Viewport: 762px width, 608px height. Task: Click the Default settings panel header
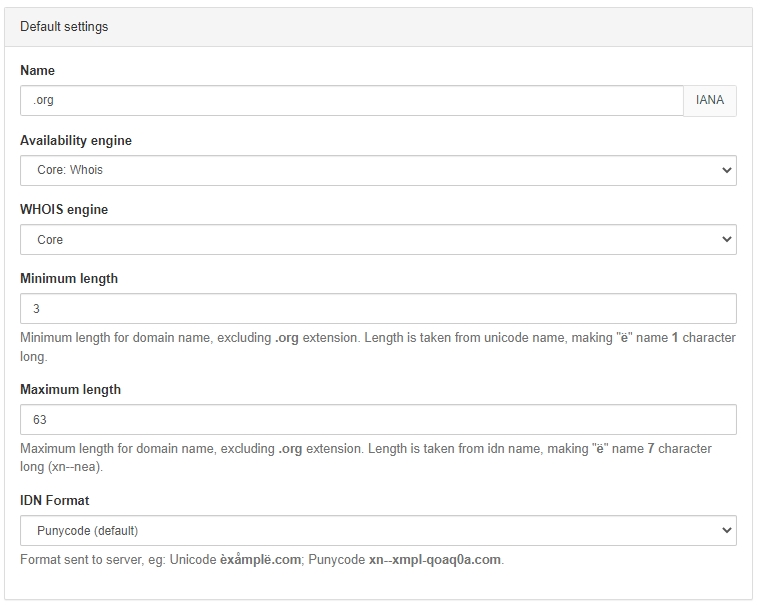point(378,27)
